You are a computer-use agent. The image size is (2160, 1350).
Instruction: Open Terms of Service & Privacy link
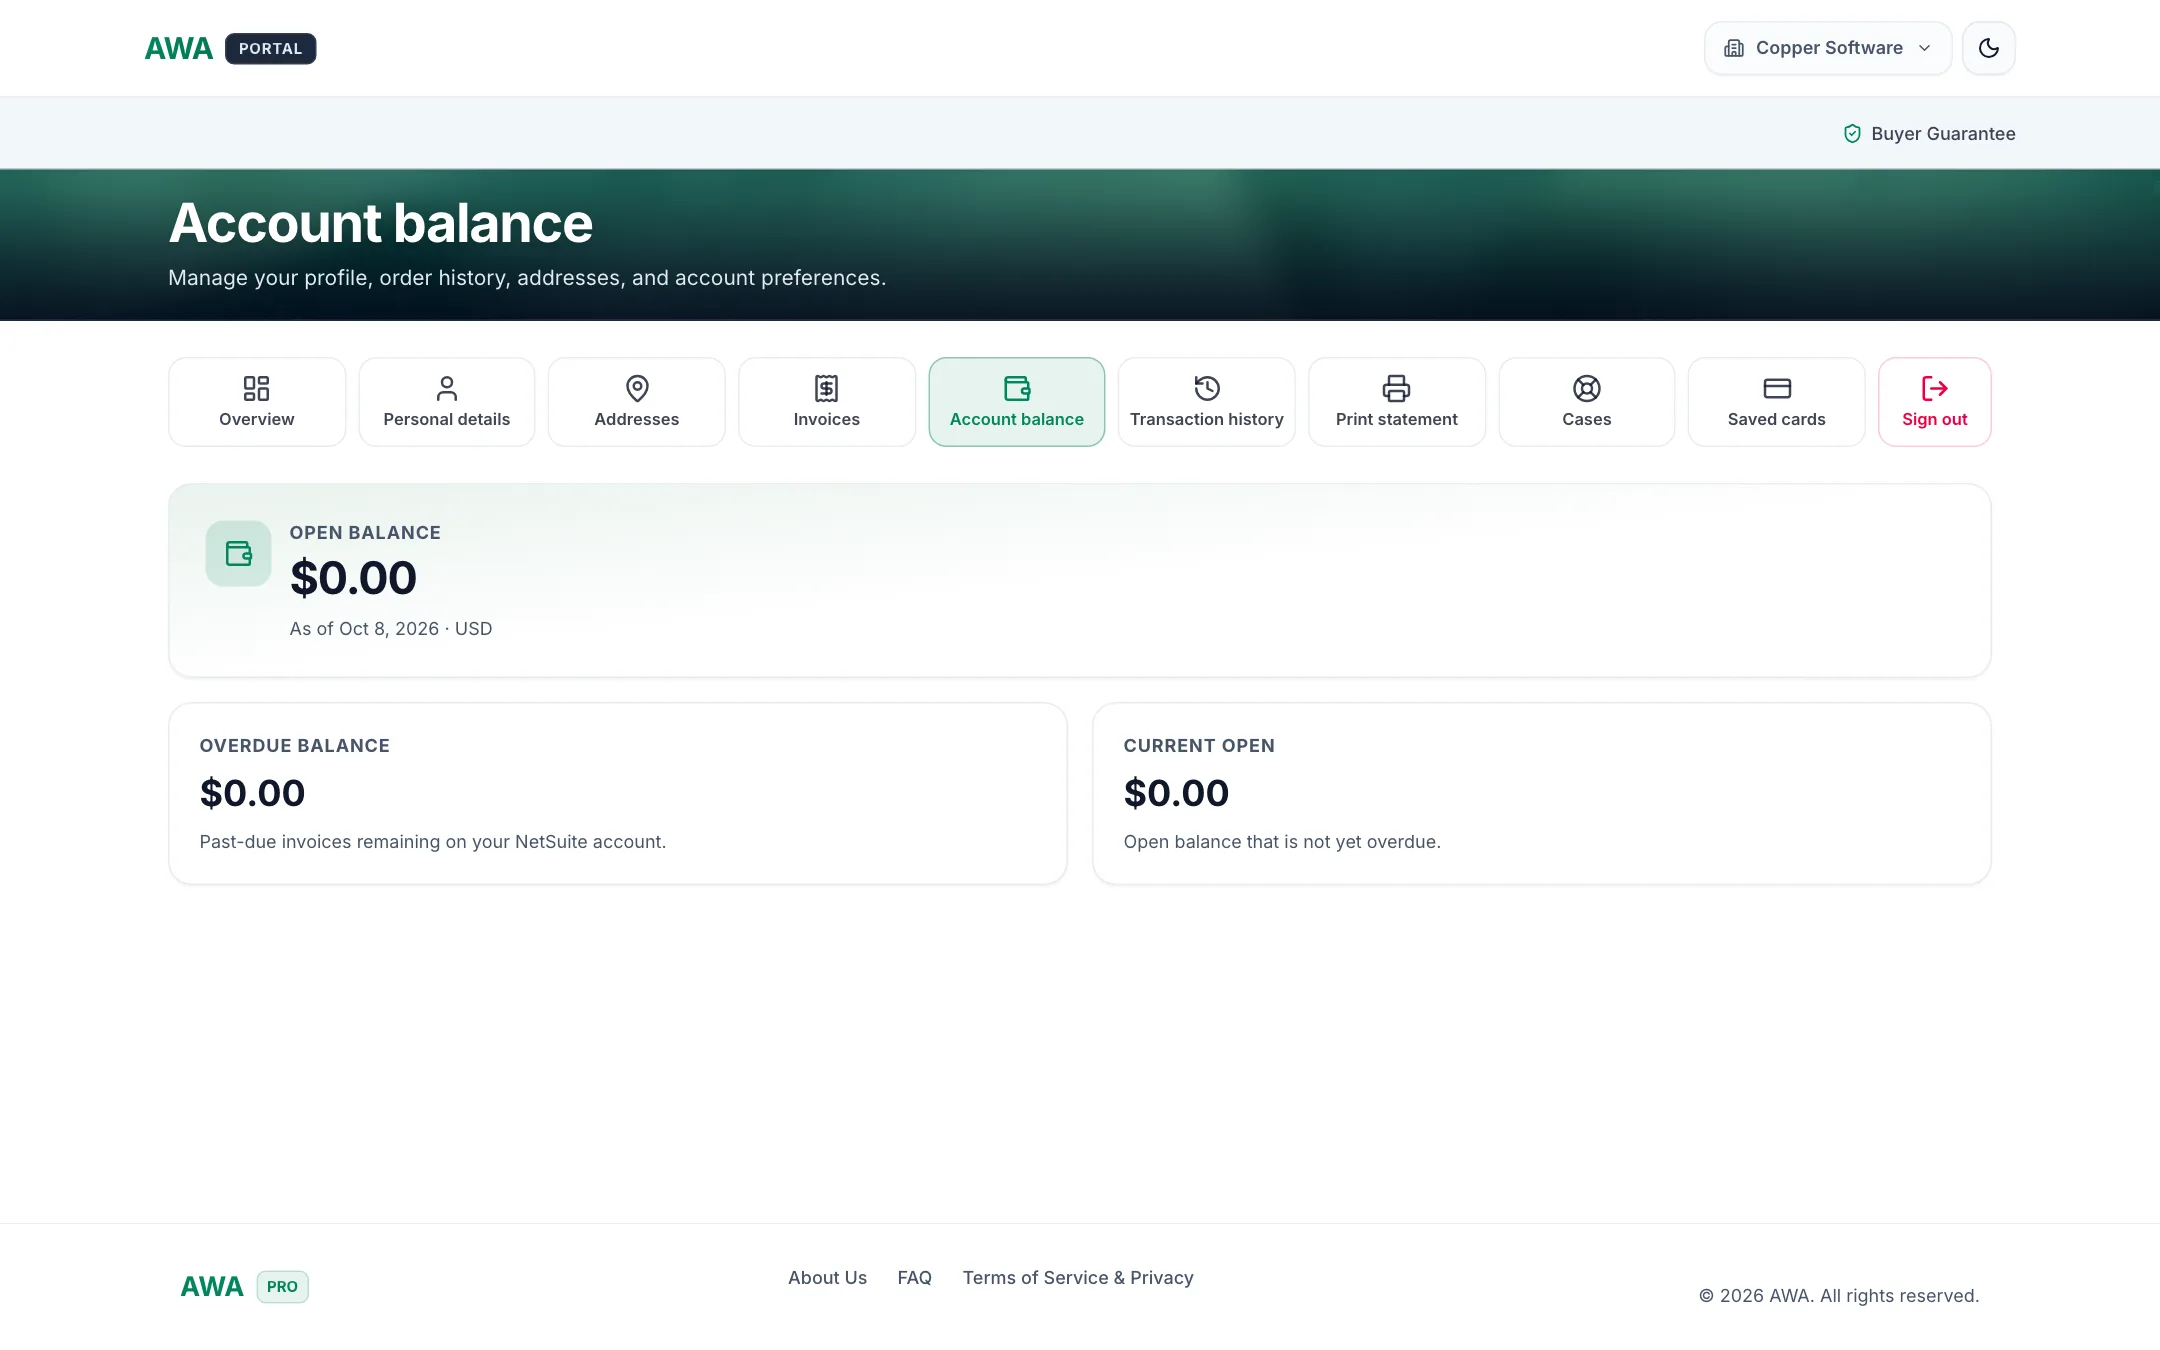point(1078,1278)
